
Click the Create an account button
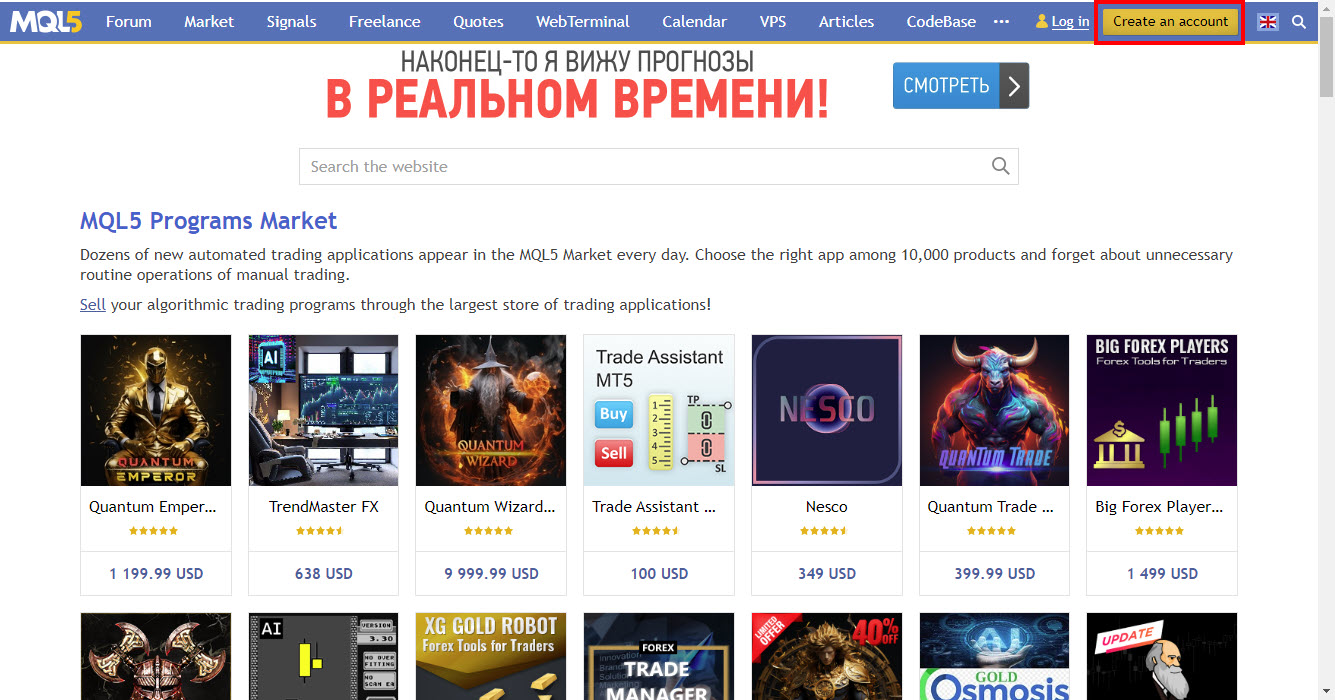click(1170, 21)
